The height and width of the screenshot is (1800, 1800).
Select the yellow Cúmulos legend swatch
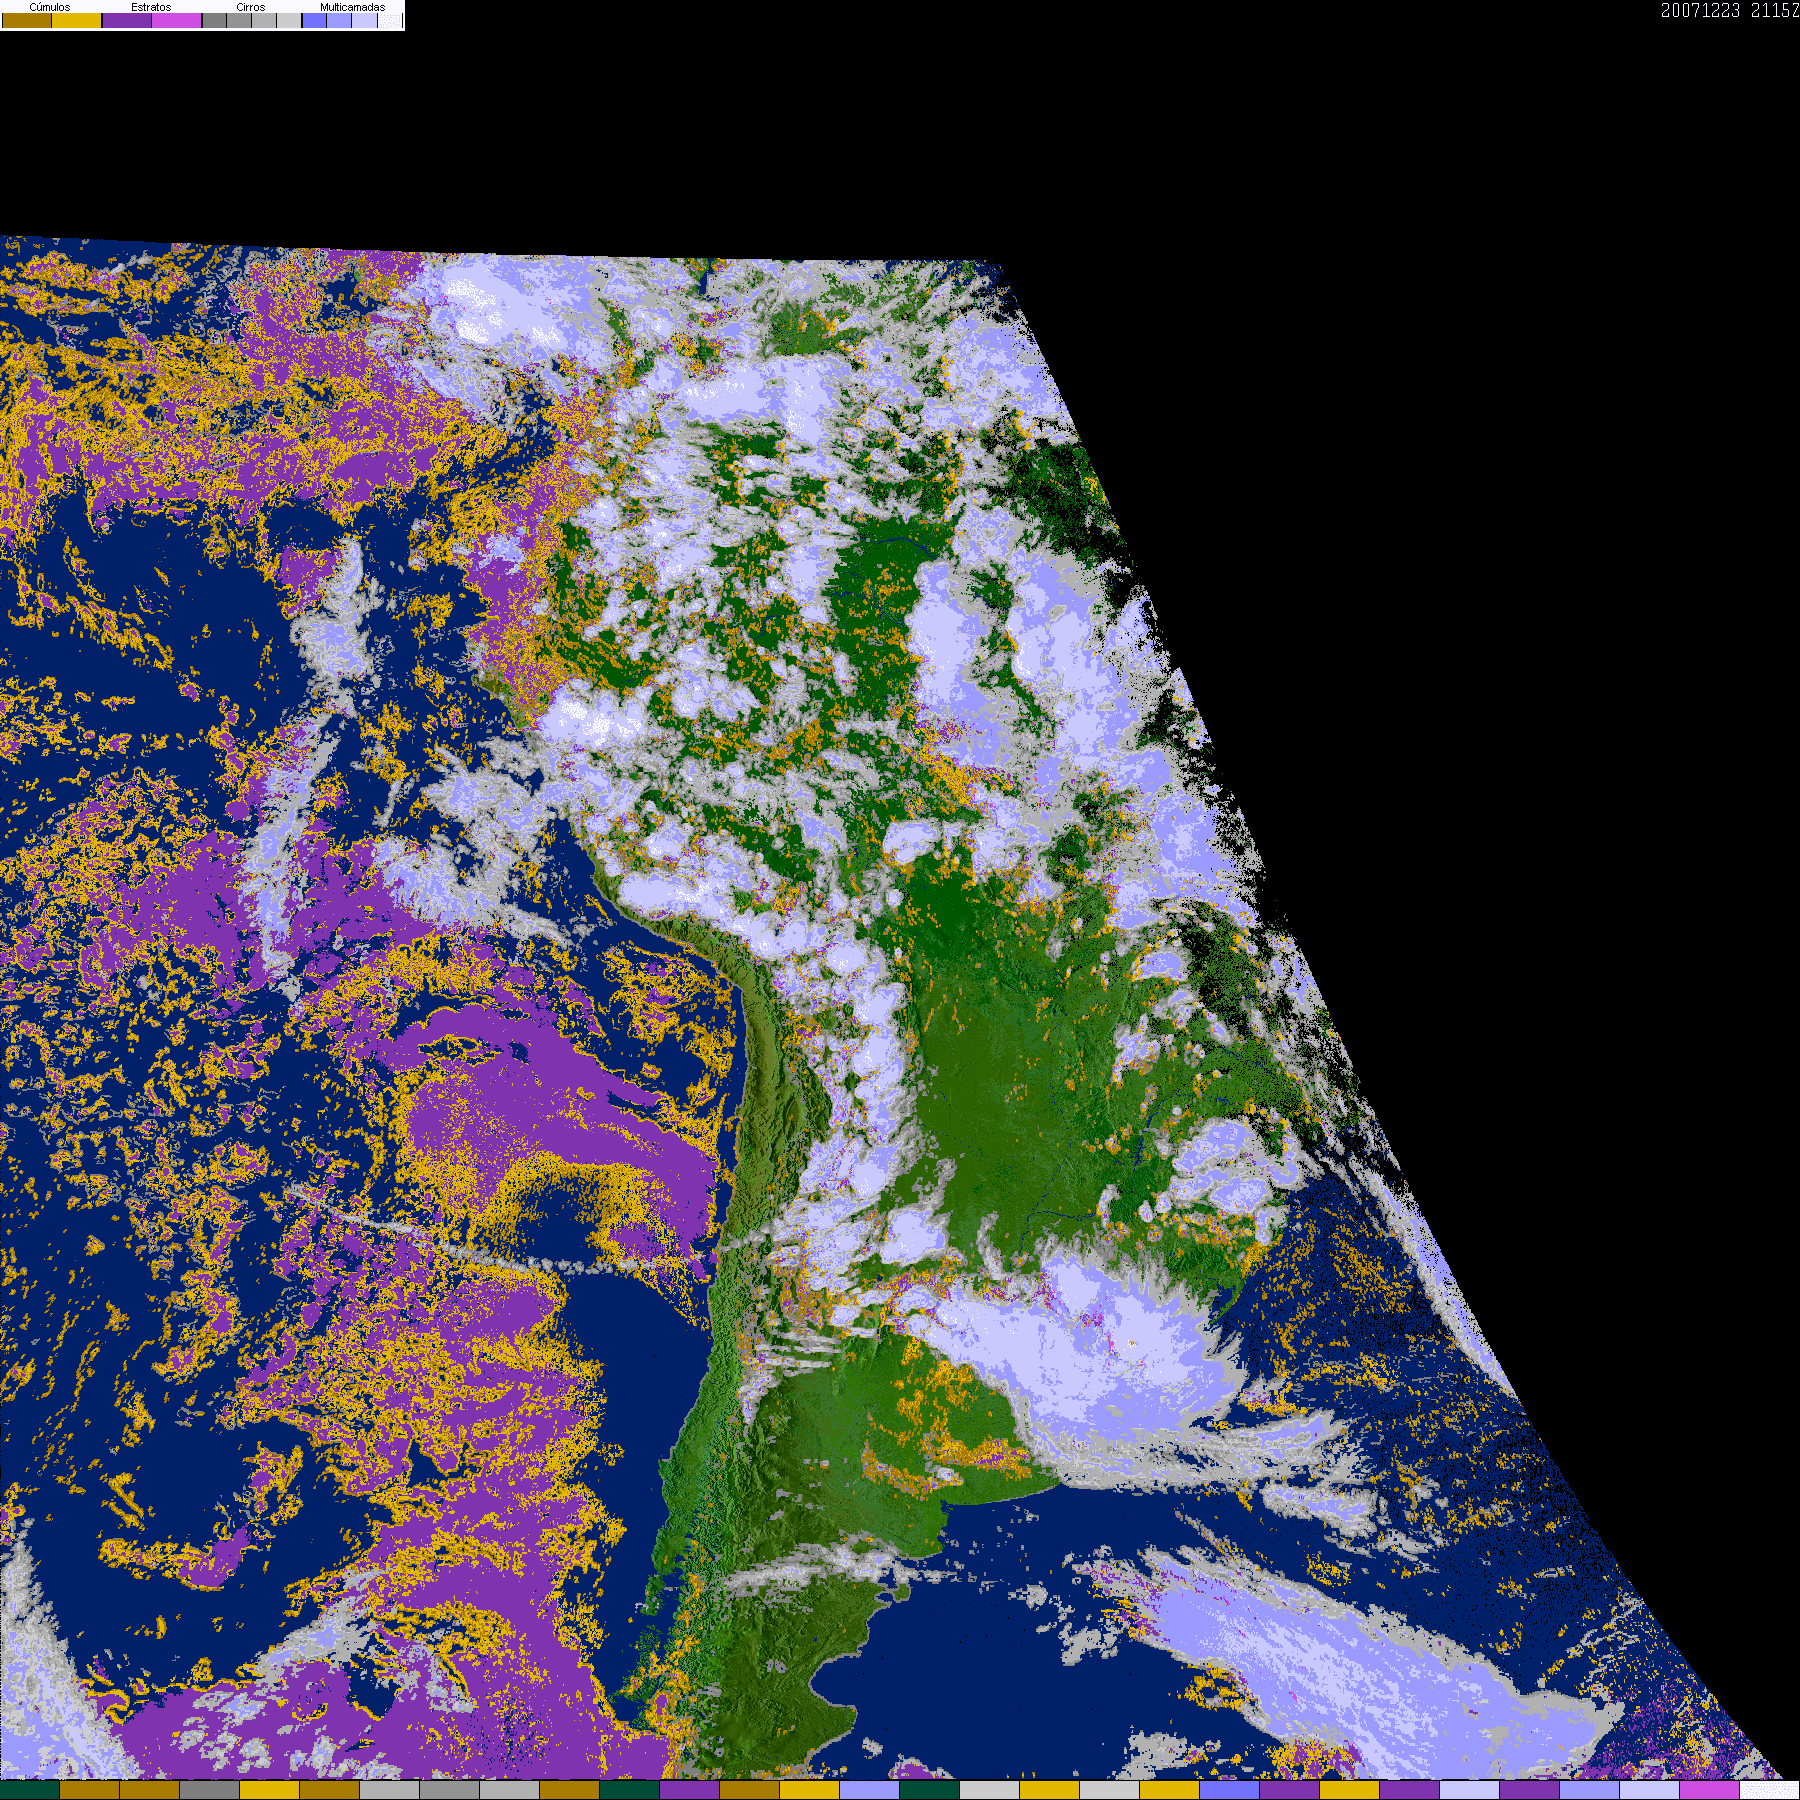click(77, 21)
